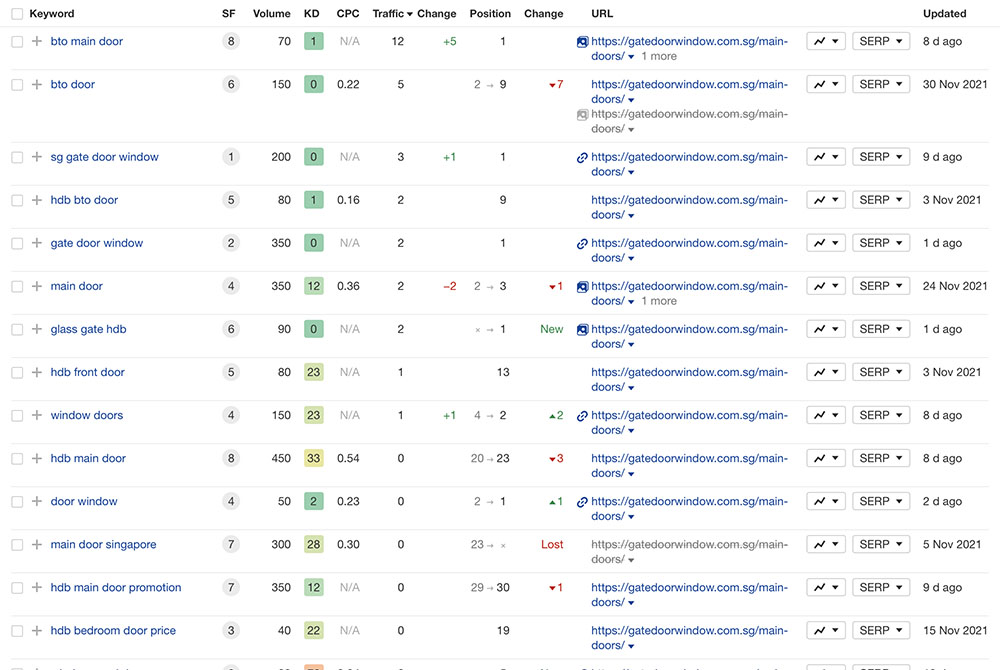Open the trend chart button for 'bto door'
The height and width of the screenshot is (670, 1000).
coord(826,85)
